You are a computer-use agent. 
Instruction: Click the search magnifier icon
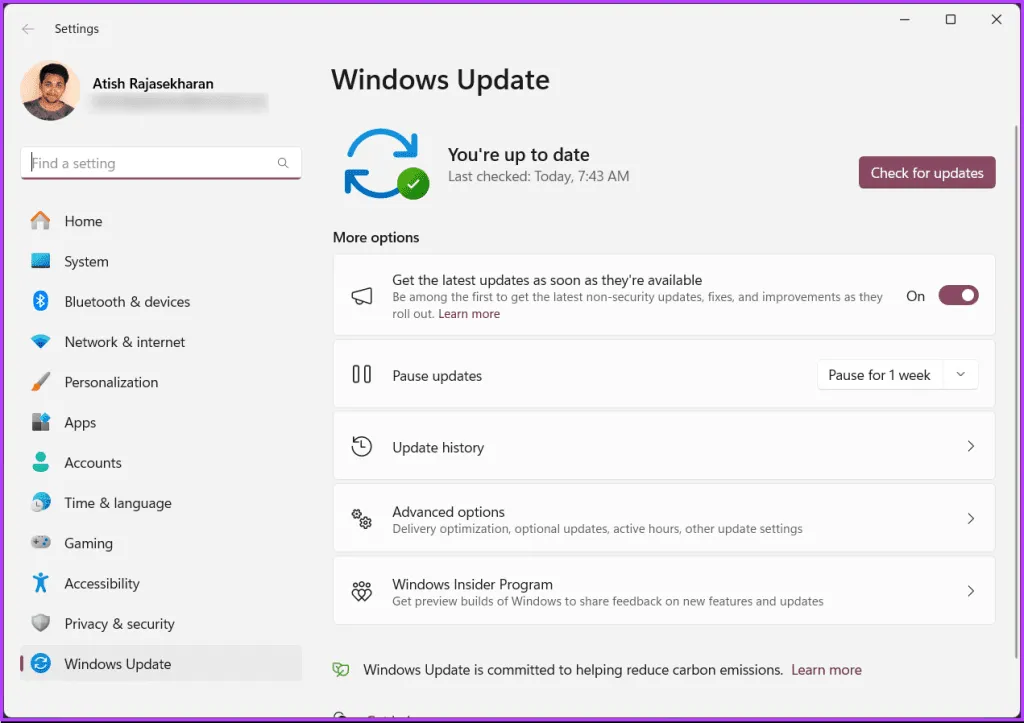point(283,163)
